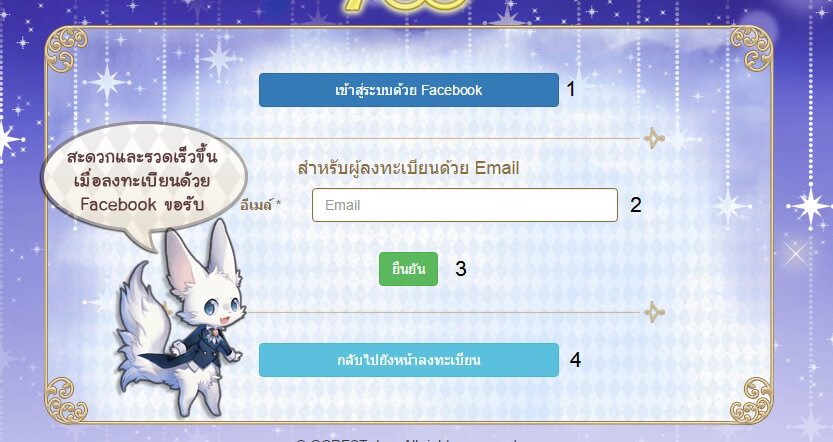This screenshot has width=833, height=442.
Task: Confirm with the green ยืนยัน button
Action: tap(408, 269)
